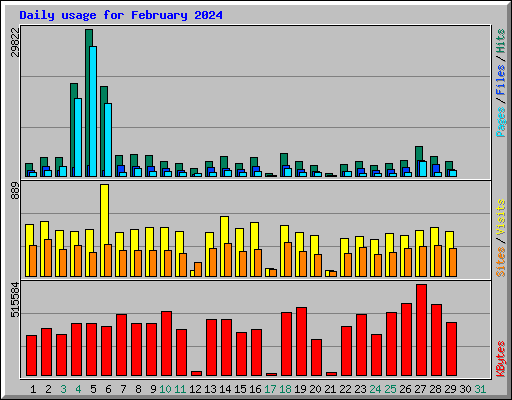Click day 26 label on the x-axis

pyautogui.click(x=405, y=389)
